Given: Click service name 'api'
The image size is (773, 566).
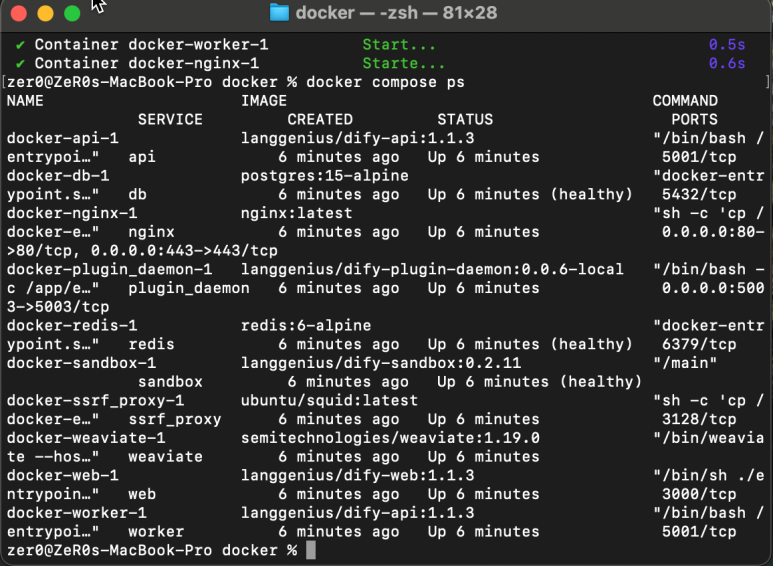Looking at the screenshot, I should 142,157.
